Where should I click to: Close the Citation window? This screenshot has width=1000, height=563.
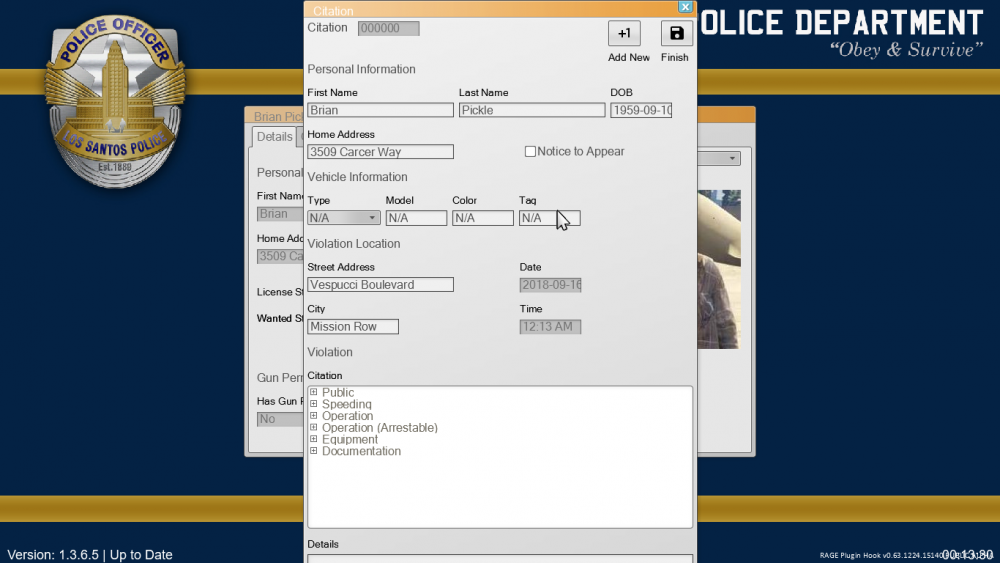click(x=685, y=7)
